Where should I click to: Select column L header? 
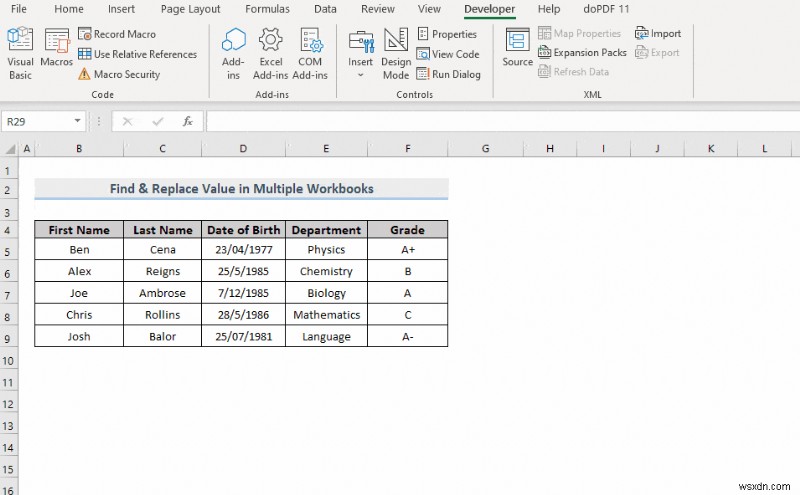pyautogui.click(x=764, y=149)
